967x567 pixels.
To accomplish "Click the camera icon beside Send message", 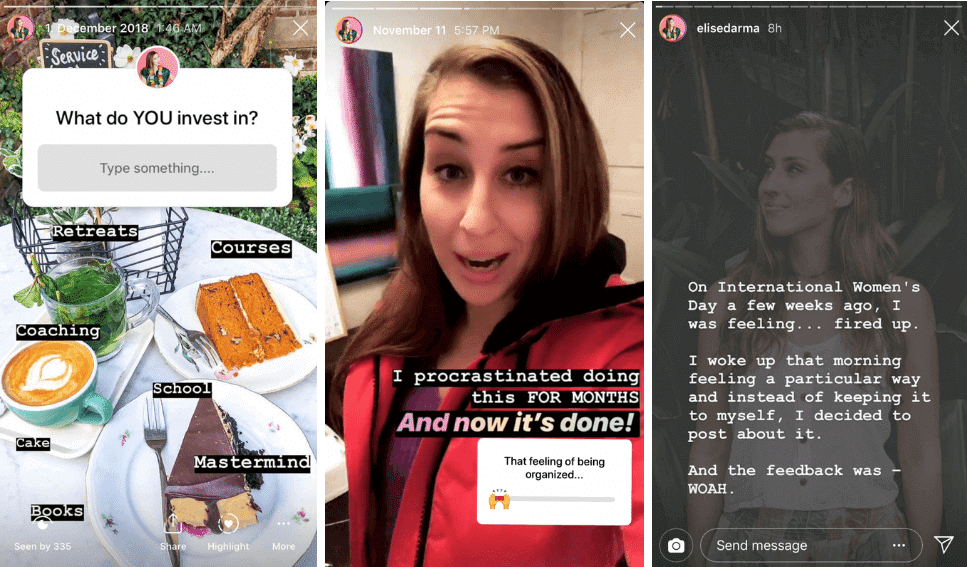I will 676,545.
